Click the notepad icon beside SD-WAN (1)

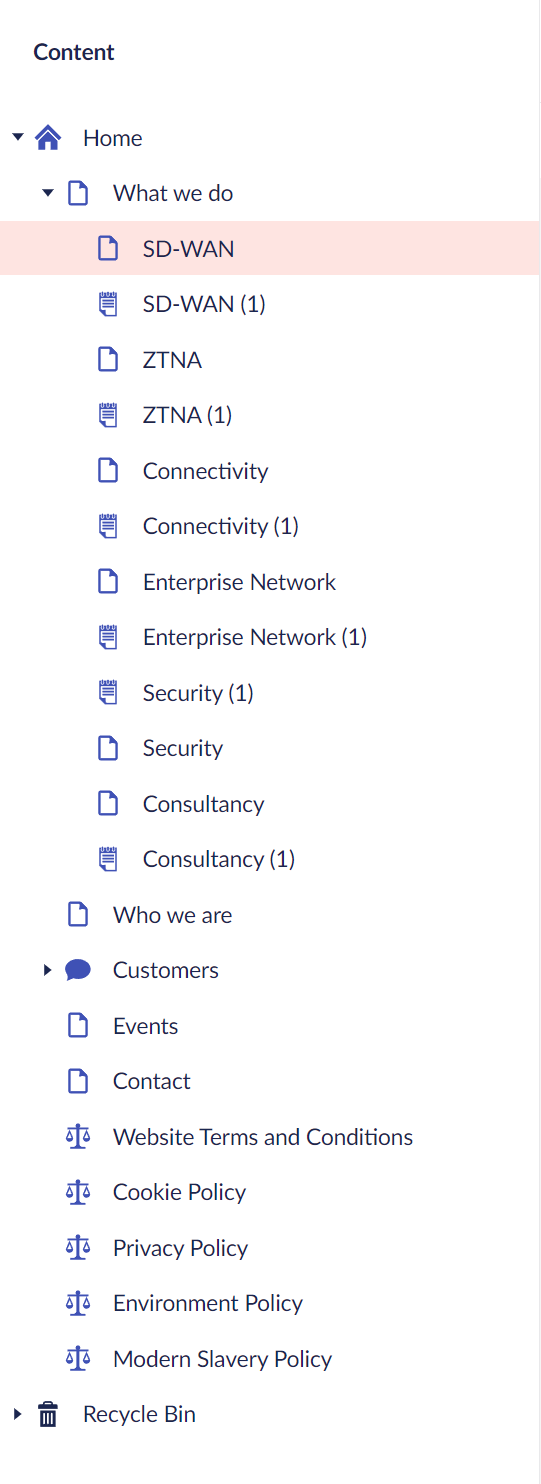(x=108, y=304)
